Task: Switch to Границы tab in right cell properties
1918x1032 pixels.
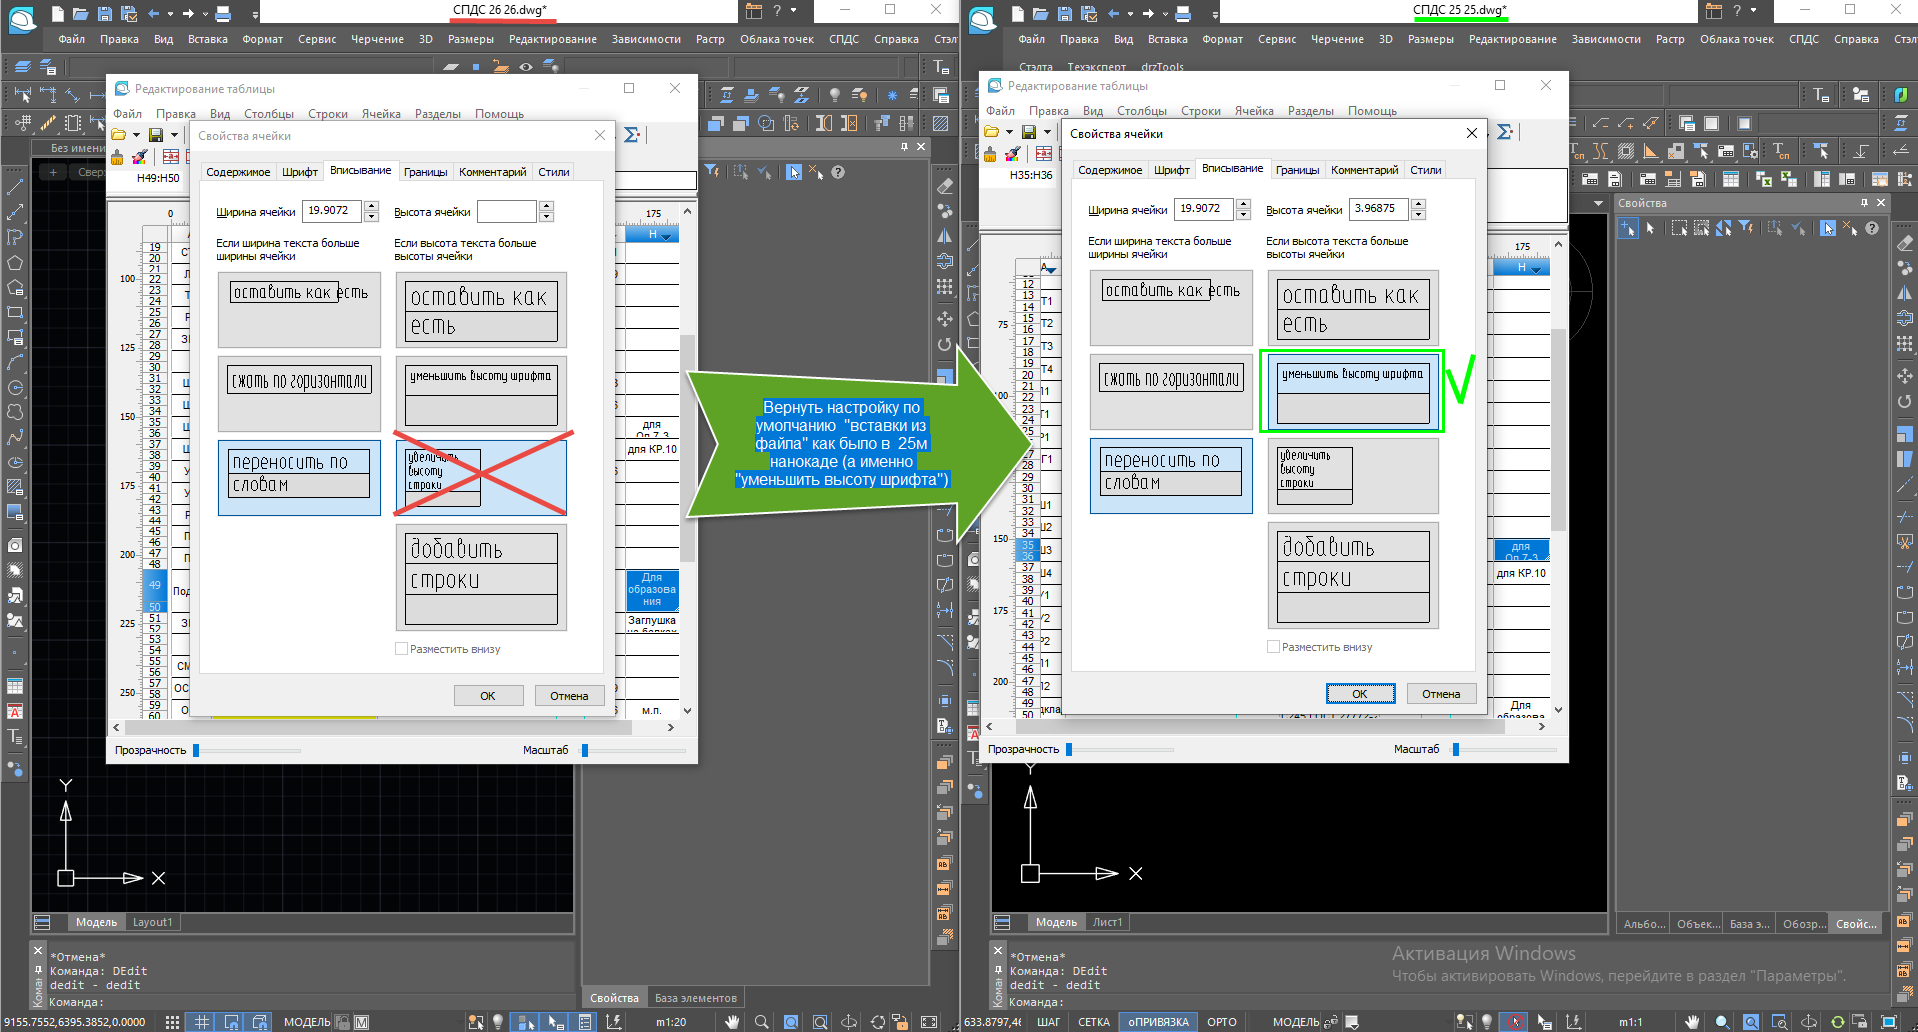Action: point(1297,170)
